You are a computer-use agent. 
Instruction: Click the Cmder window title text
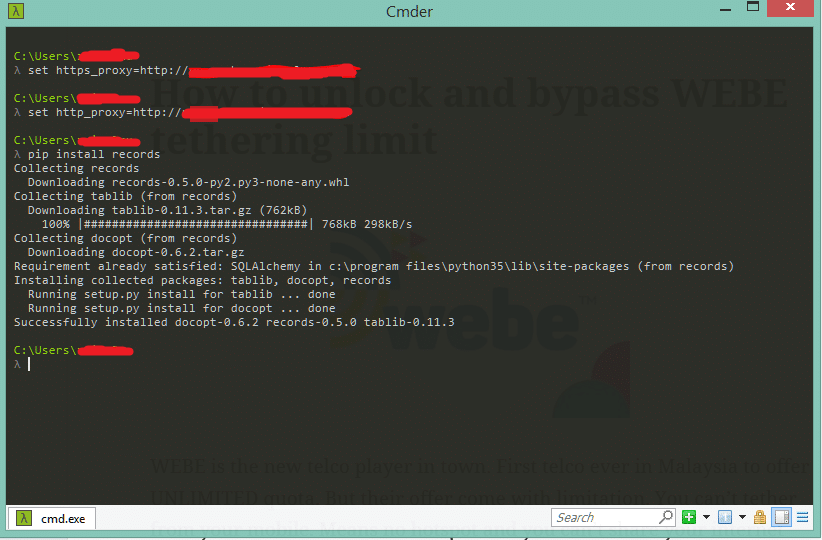point(409,12)
